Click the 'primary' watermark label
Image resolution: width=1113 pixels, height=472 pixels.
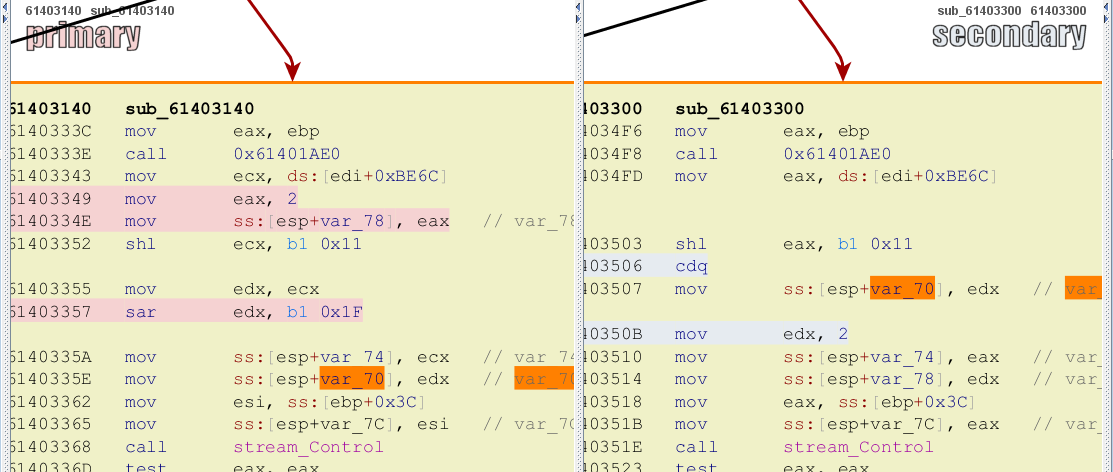coord(83,37)
